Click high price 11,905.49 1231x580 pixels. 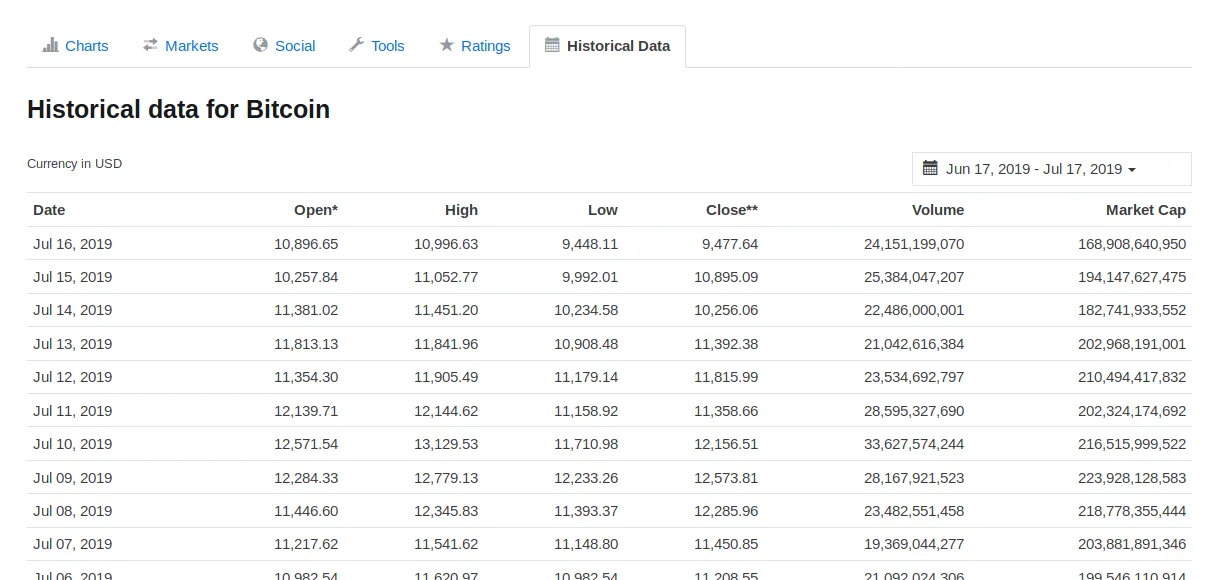point(446,377)
